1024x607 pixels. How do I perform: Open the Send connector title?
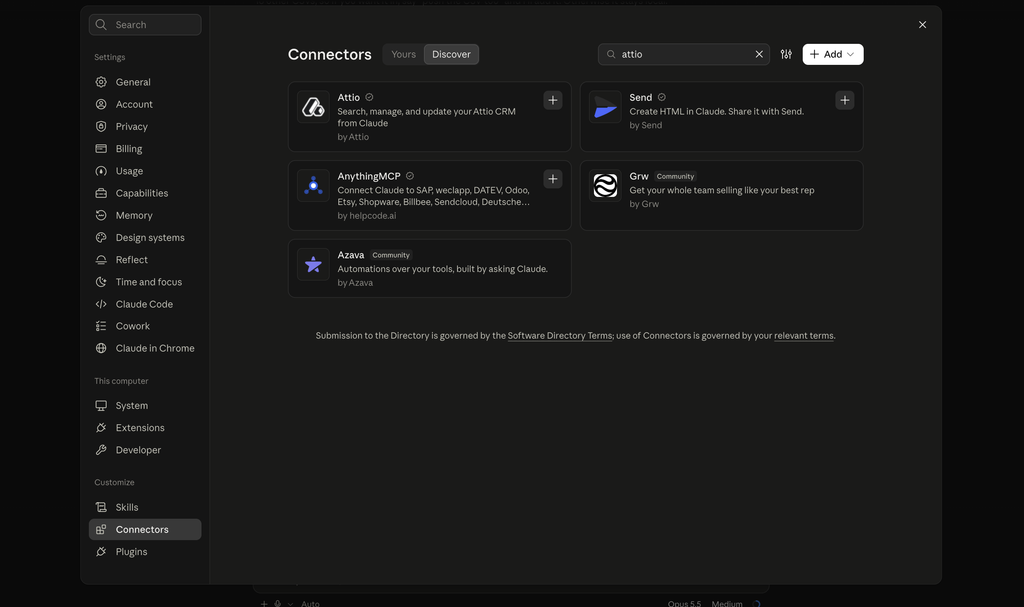(641, 97)
